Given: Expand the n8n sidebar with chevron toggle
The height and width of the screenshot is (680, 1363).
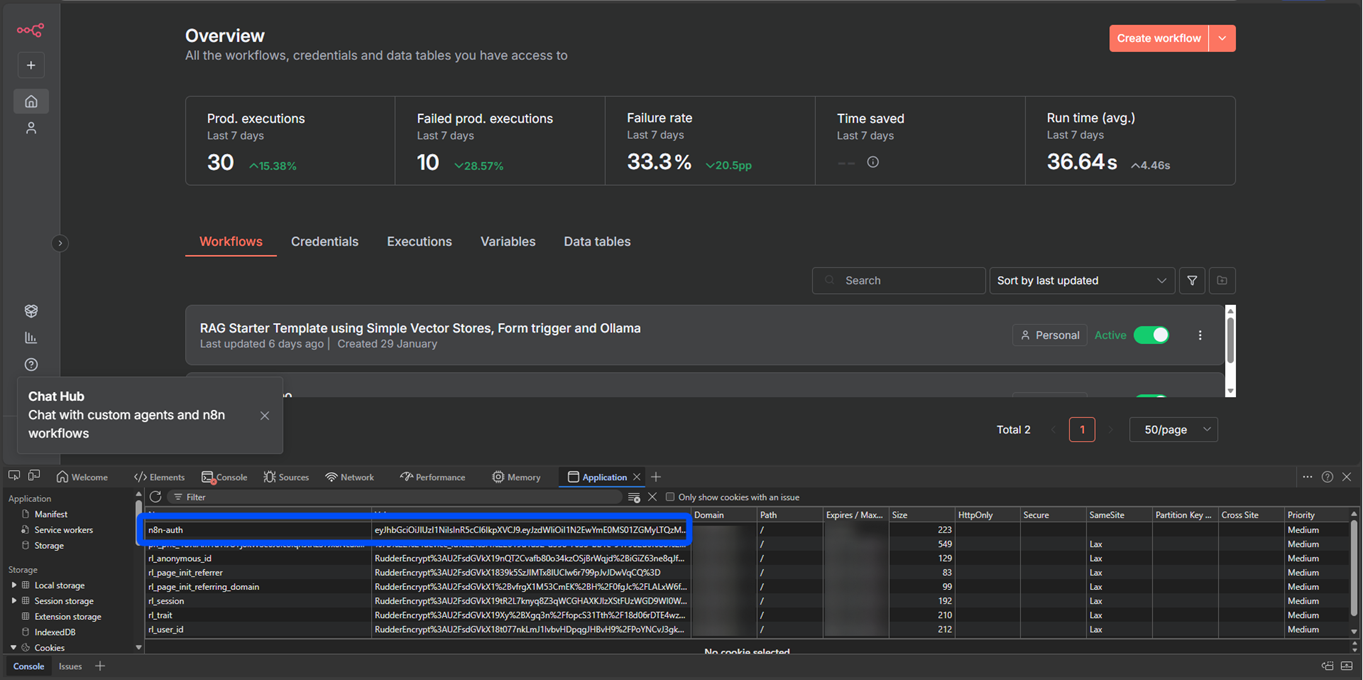Looking at the screenshot, I should (60, 243).
